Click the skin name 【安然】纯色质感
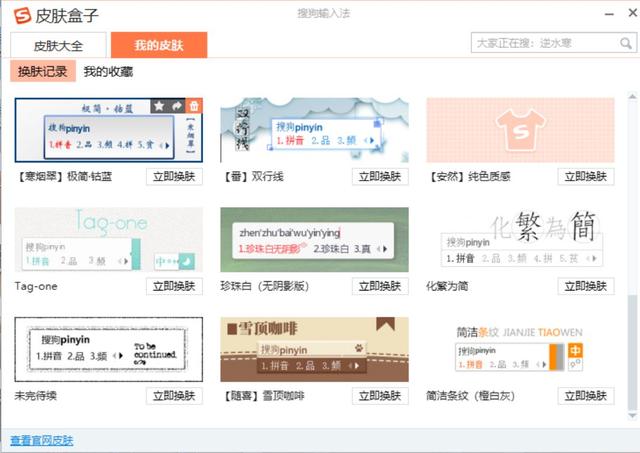 click(x=469, y=176)
